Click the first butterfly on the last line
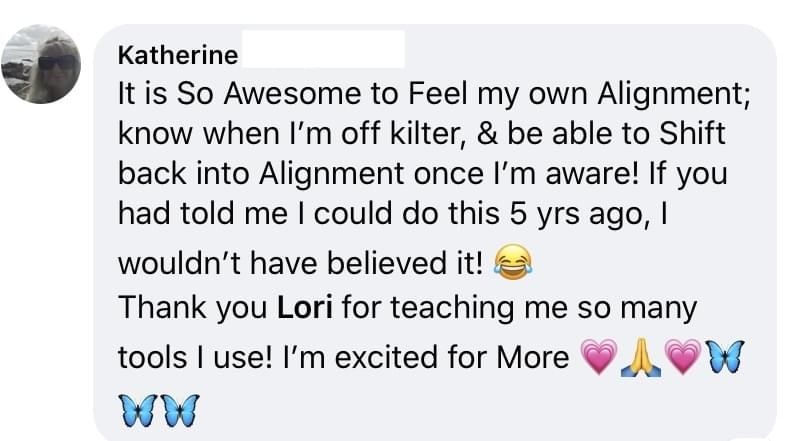The width and height of the screenshot is (800, 441). [x=138, y=407]
